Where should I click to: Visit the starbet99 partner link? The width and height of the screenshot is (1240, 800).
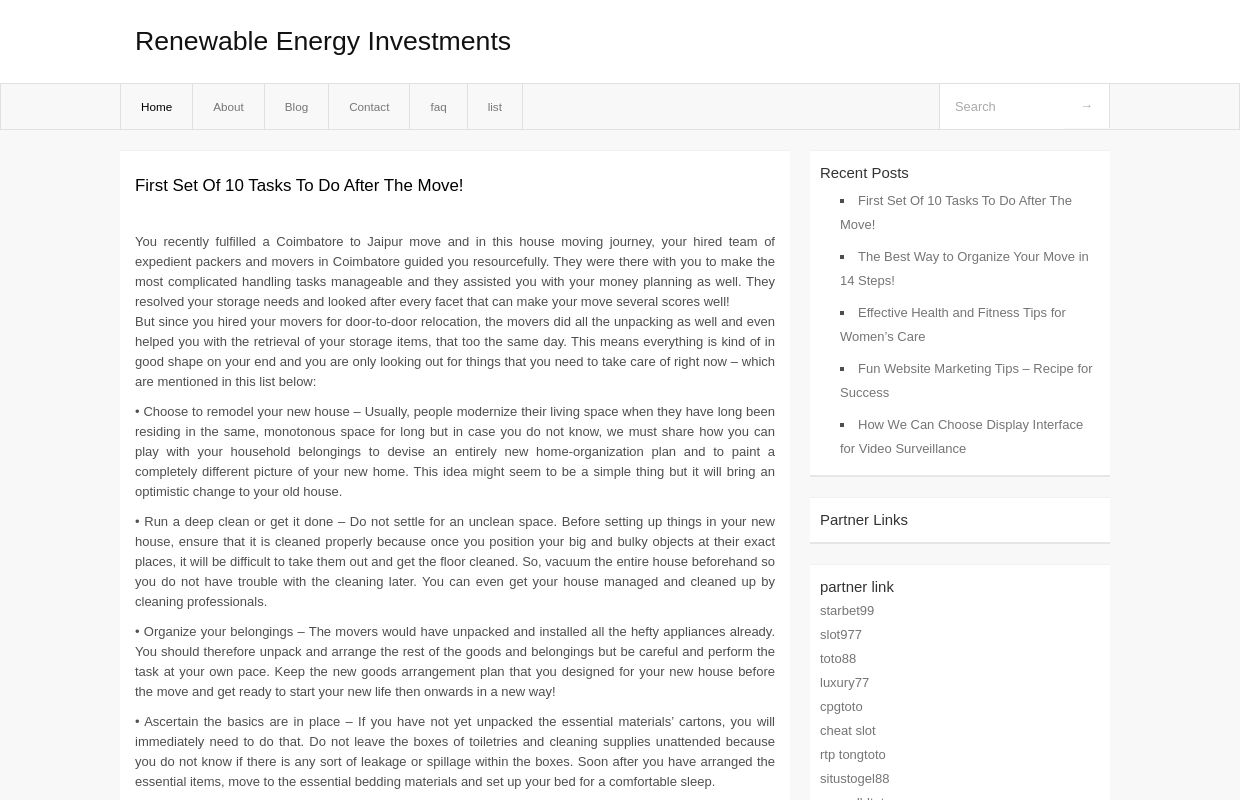[847, 610]
